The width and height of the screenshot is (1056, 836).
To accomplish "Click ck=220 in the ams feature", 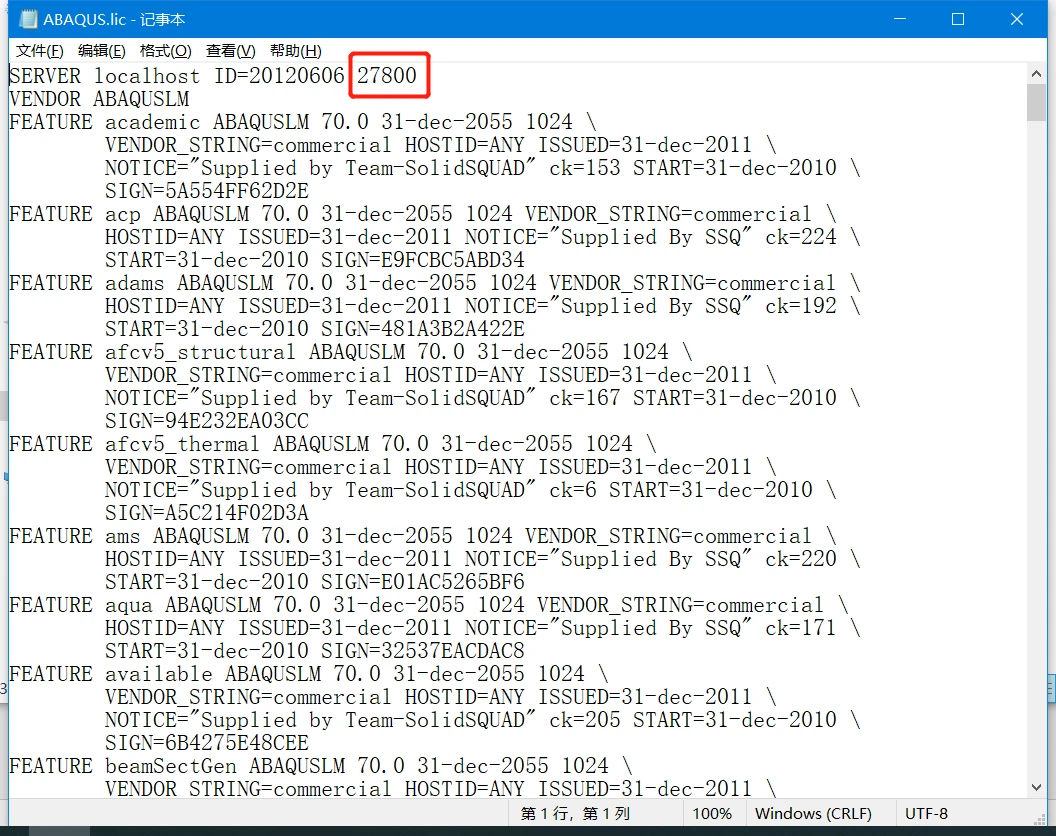I will point(801,559).
